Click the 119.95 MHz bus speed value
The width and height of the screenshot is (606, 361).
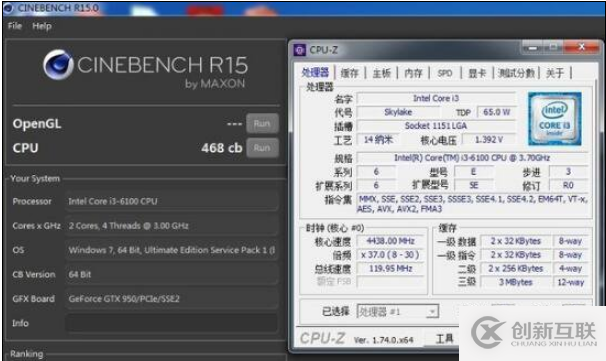(x=390, y=268)
